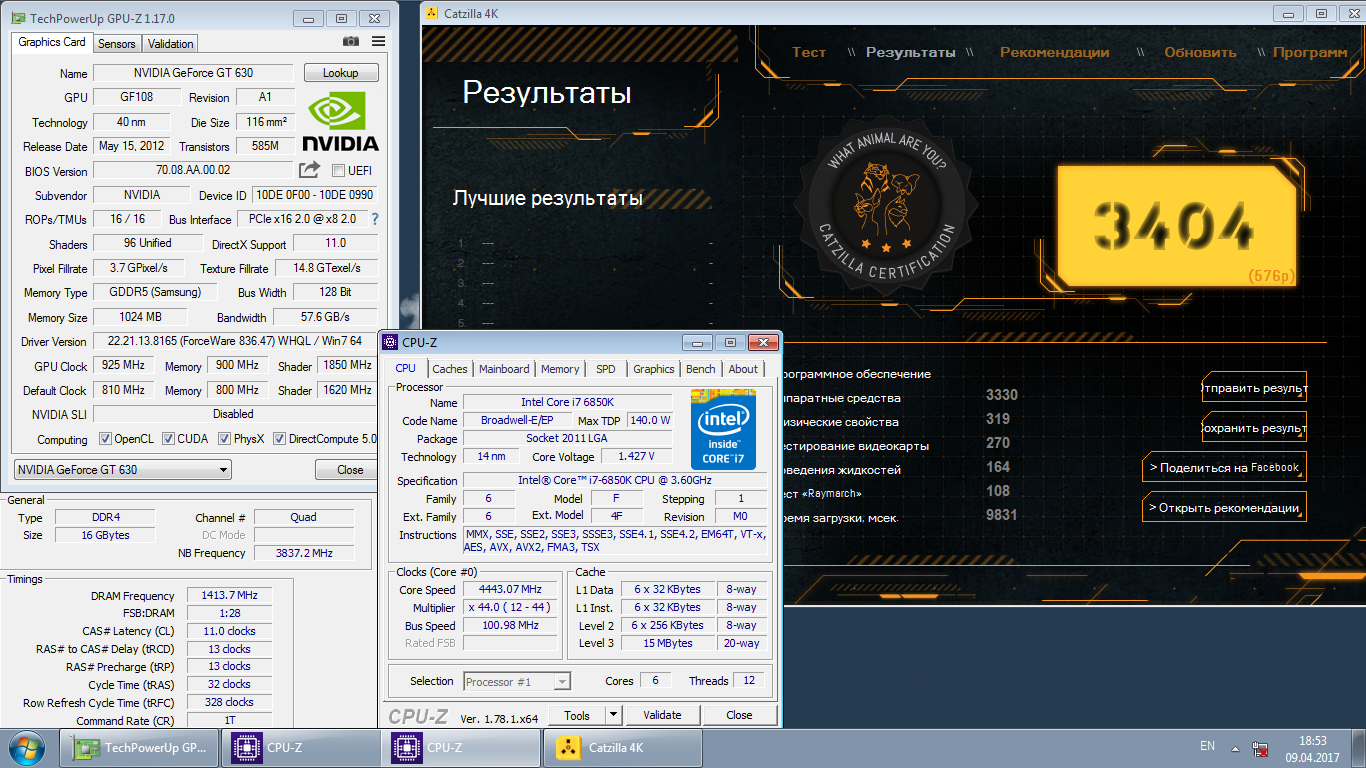Click the TechPowerUp GPU-Z taskbar button
The height and width of the screenshot is (768, 1366).
tap(139, 747)
